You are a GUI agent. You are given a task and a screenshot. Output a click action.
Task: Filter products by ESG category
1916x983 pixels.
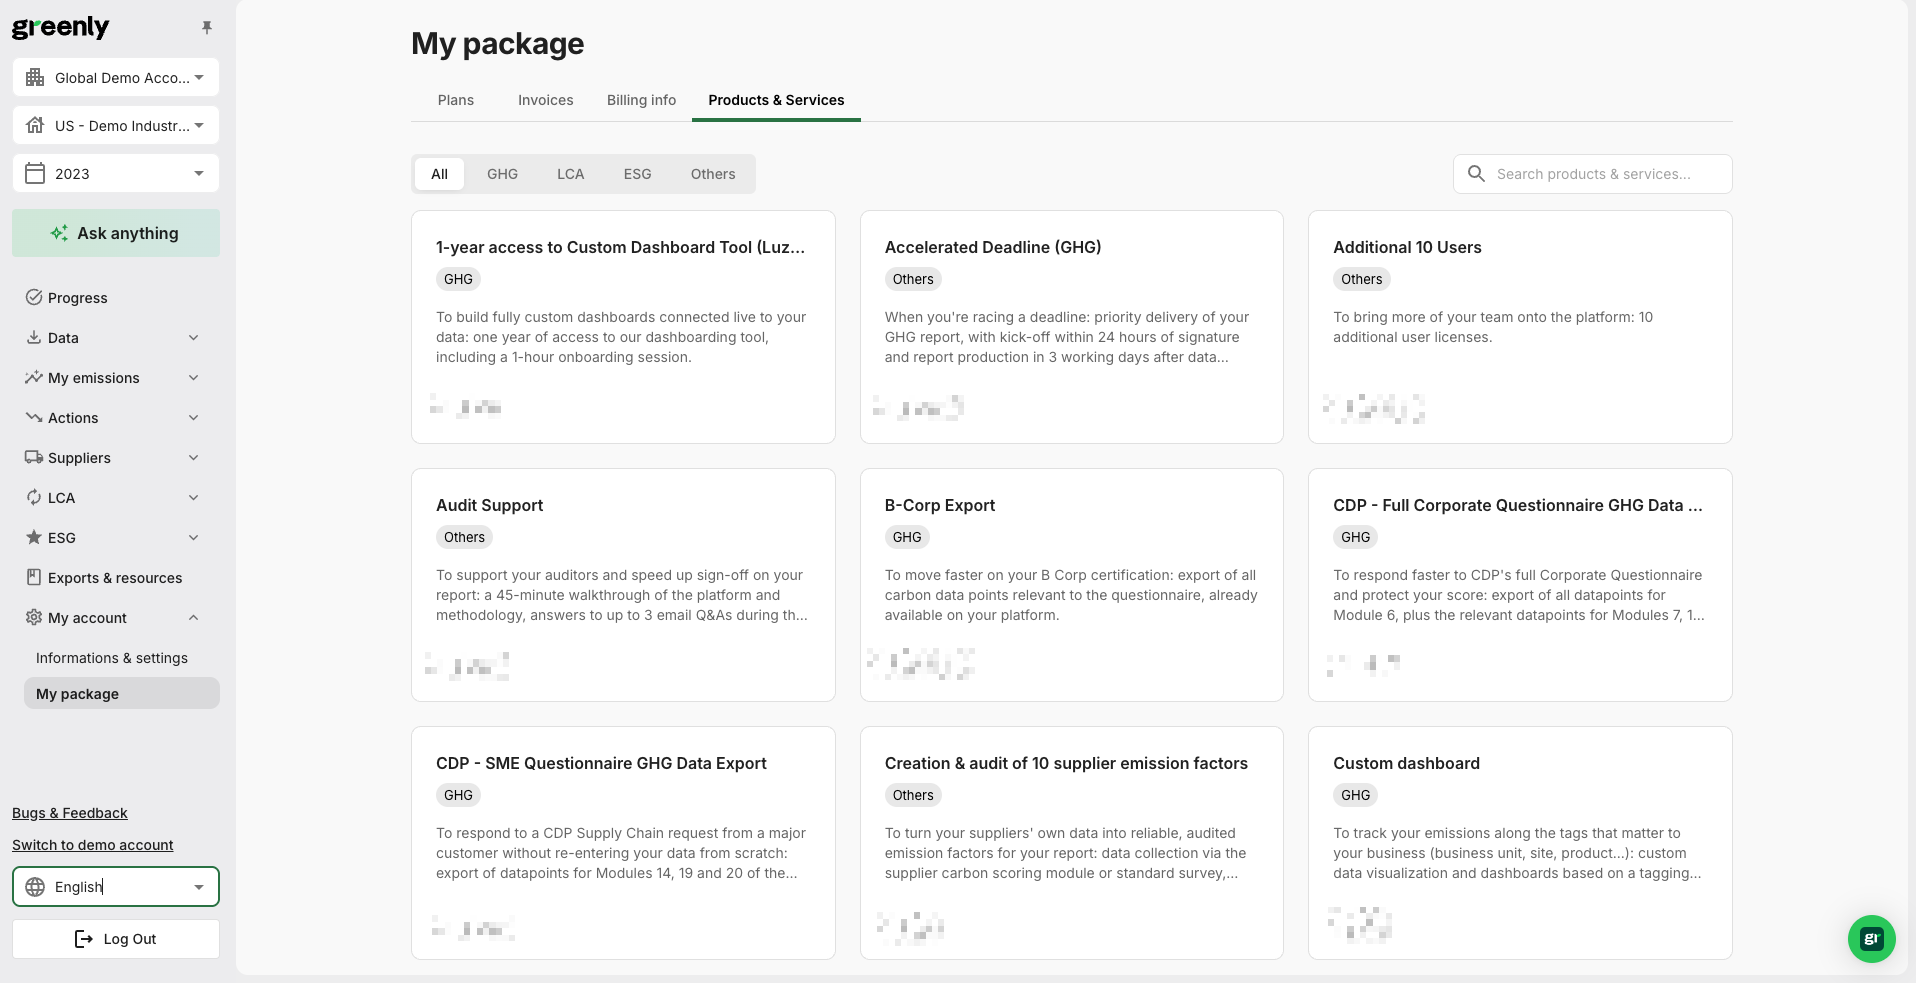637,174
